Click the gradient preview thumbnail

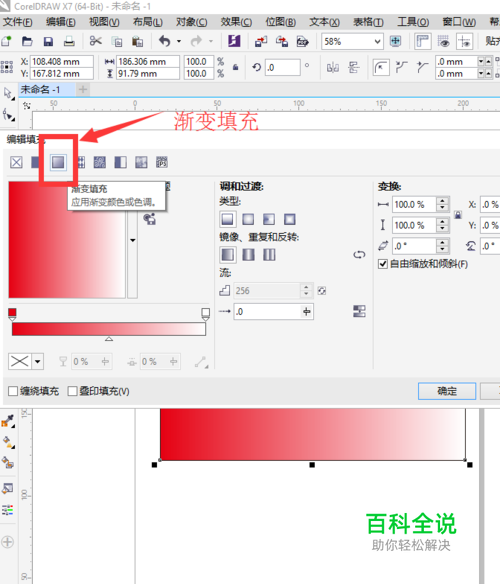pyautogui.click(x=67, y=240)
